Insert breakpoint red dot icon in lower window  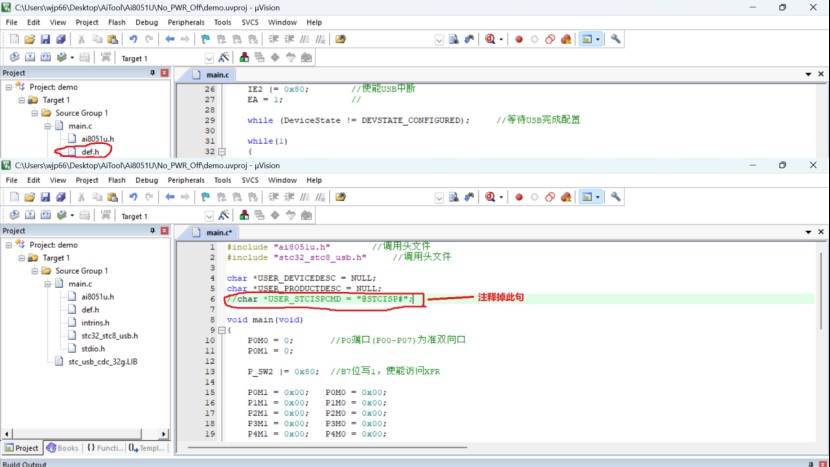519,197
